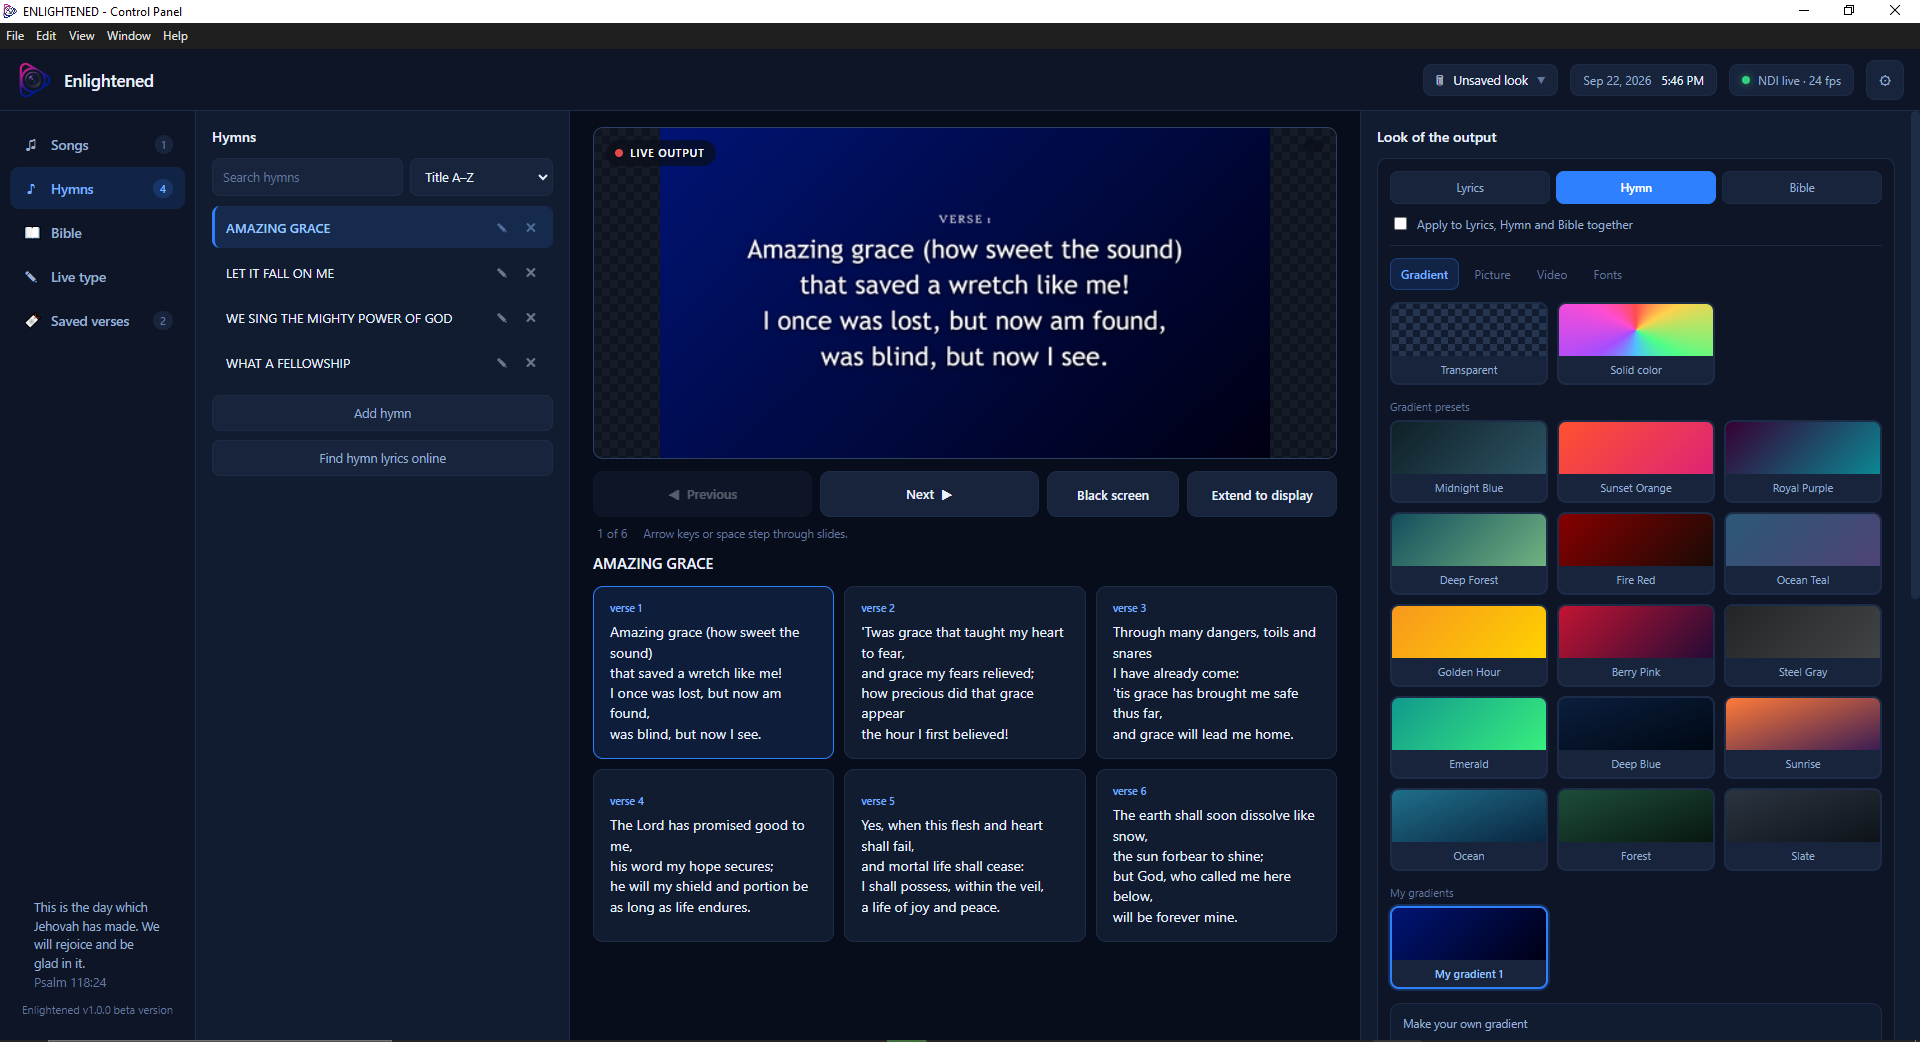
Task: Remove What A Fellowship hymn
Action: pos(531,363)
